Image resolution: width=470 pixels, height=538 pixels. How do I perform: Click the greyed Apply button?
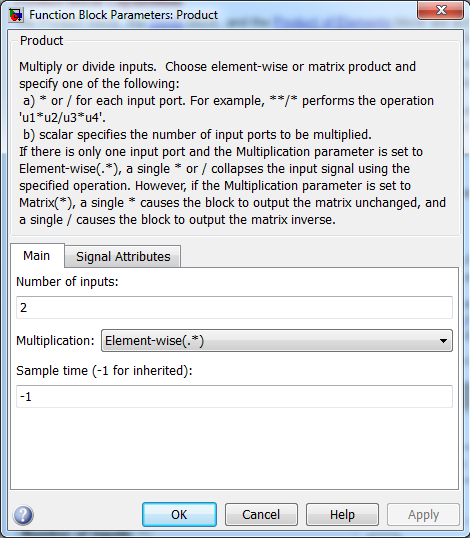[x=423, y=515]
